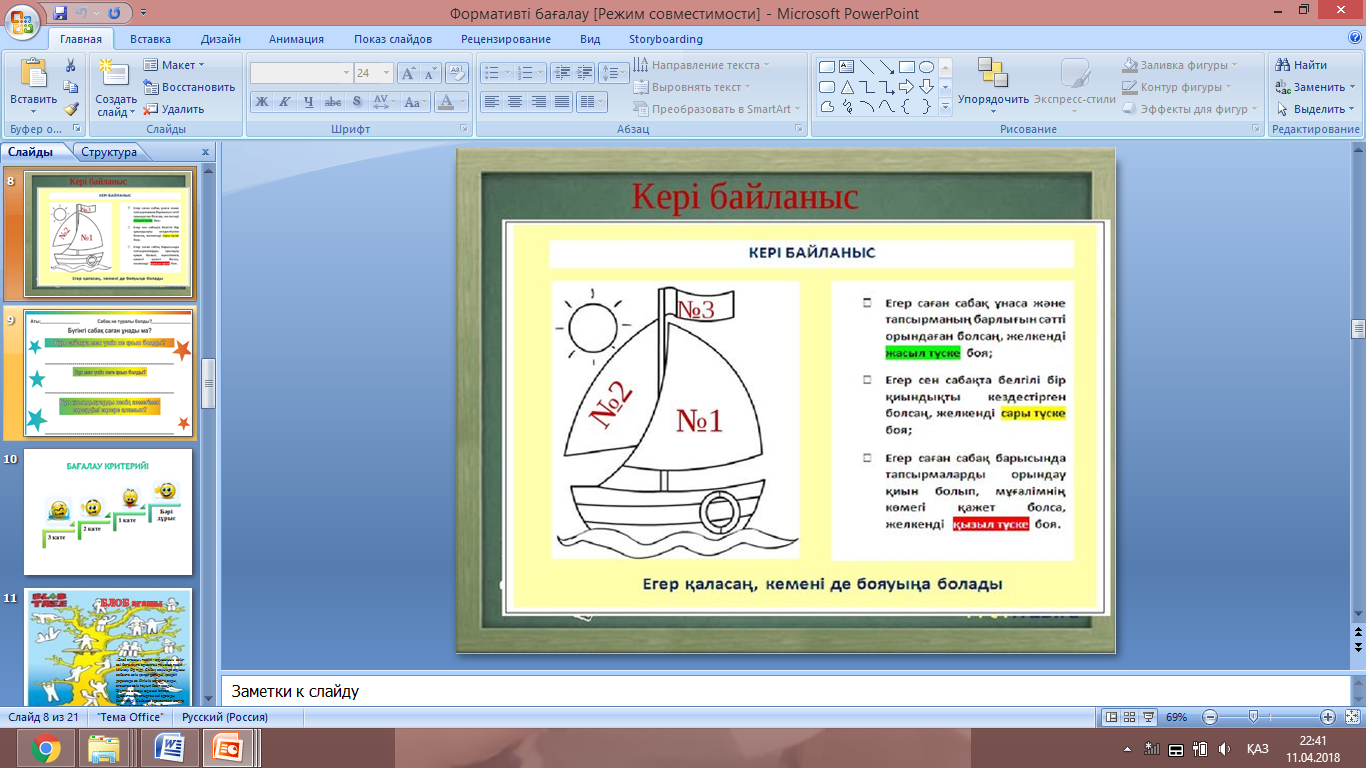This screenshot has width=1366, height=768.
Task: Open Chrome from the taskbar
Action: (x=46, y=748)
